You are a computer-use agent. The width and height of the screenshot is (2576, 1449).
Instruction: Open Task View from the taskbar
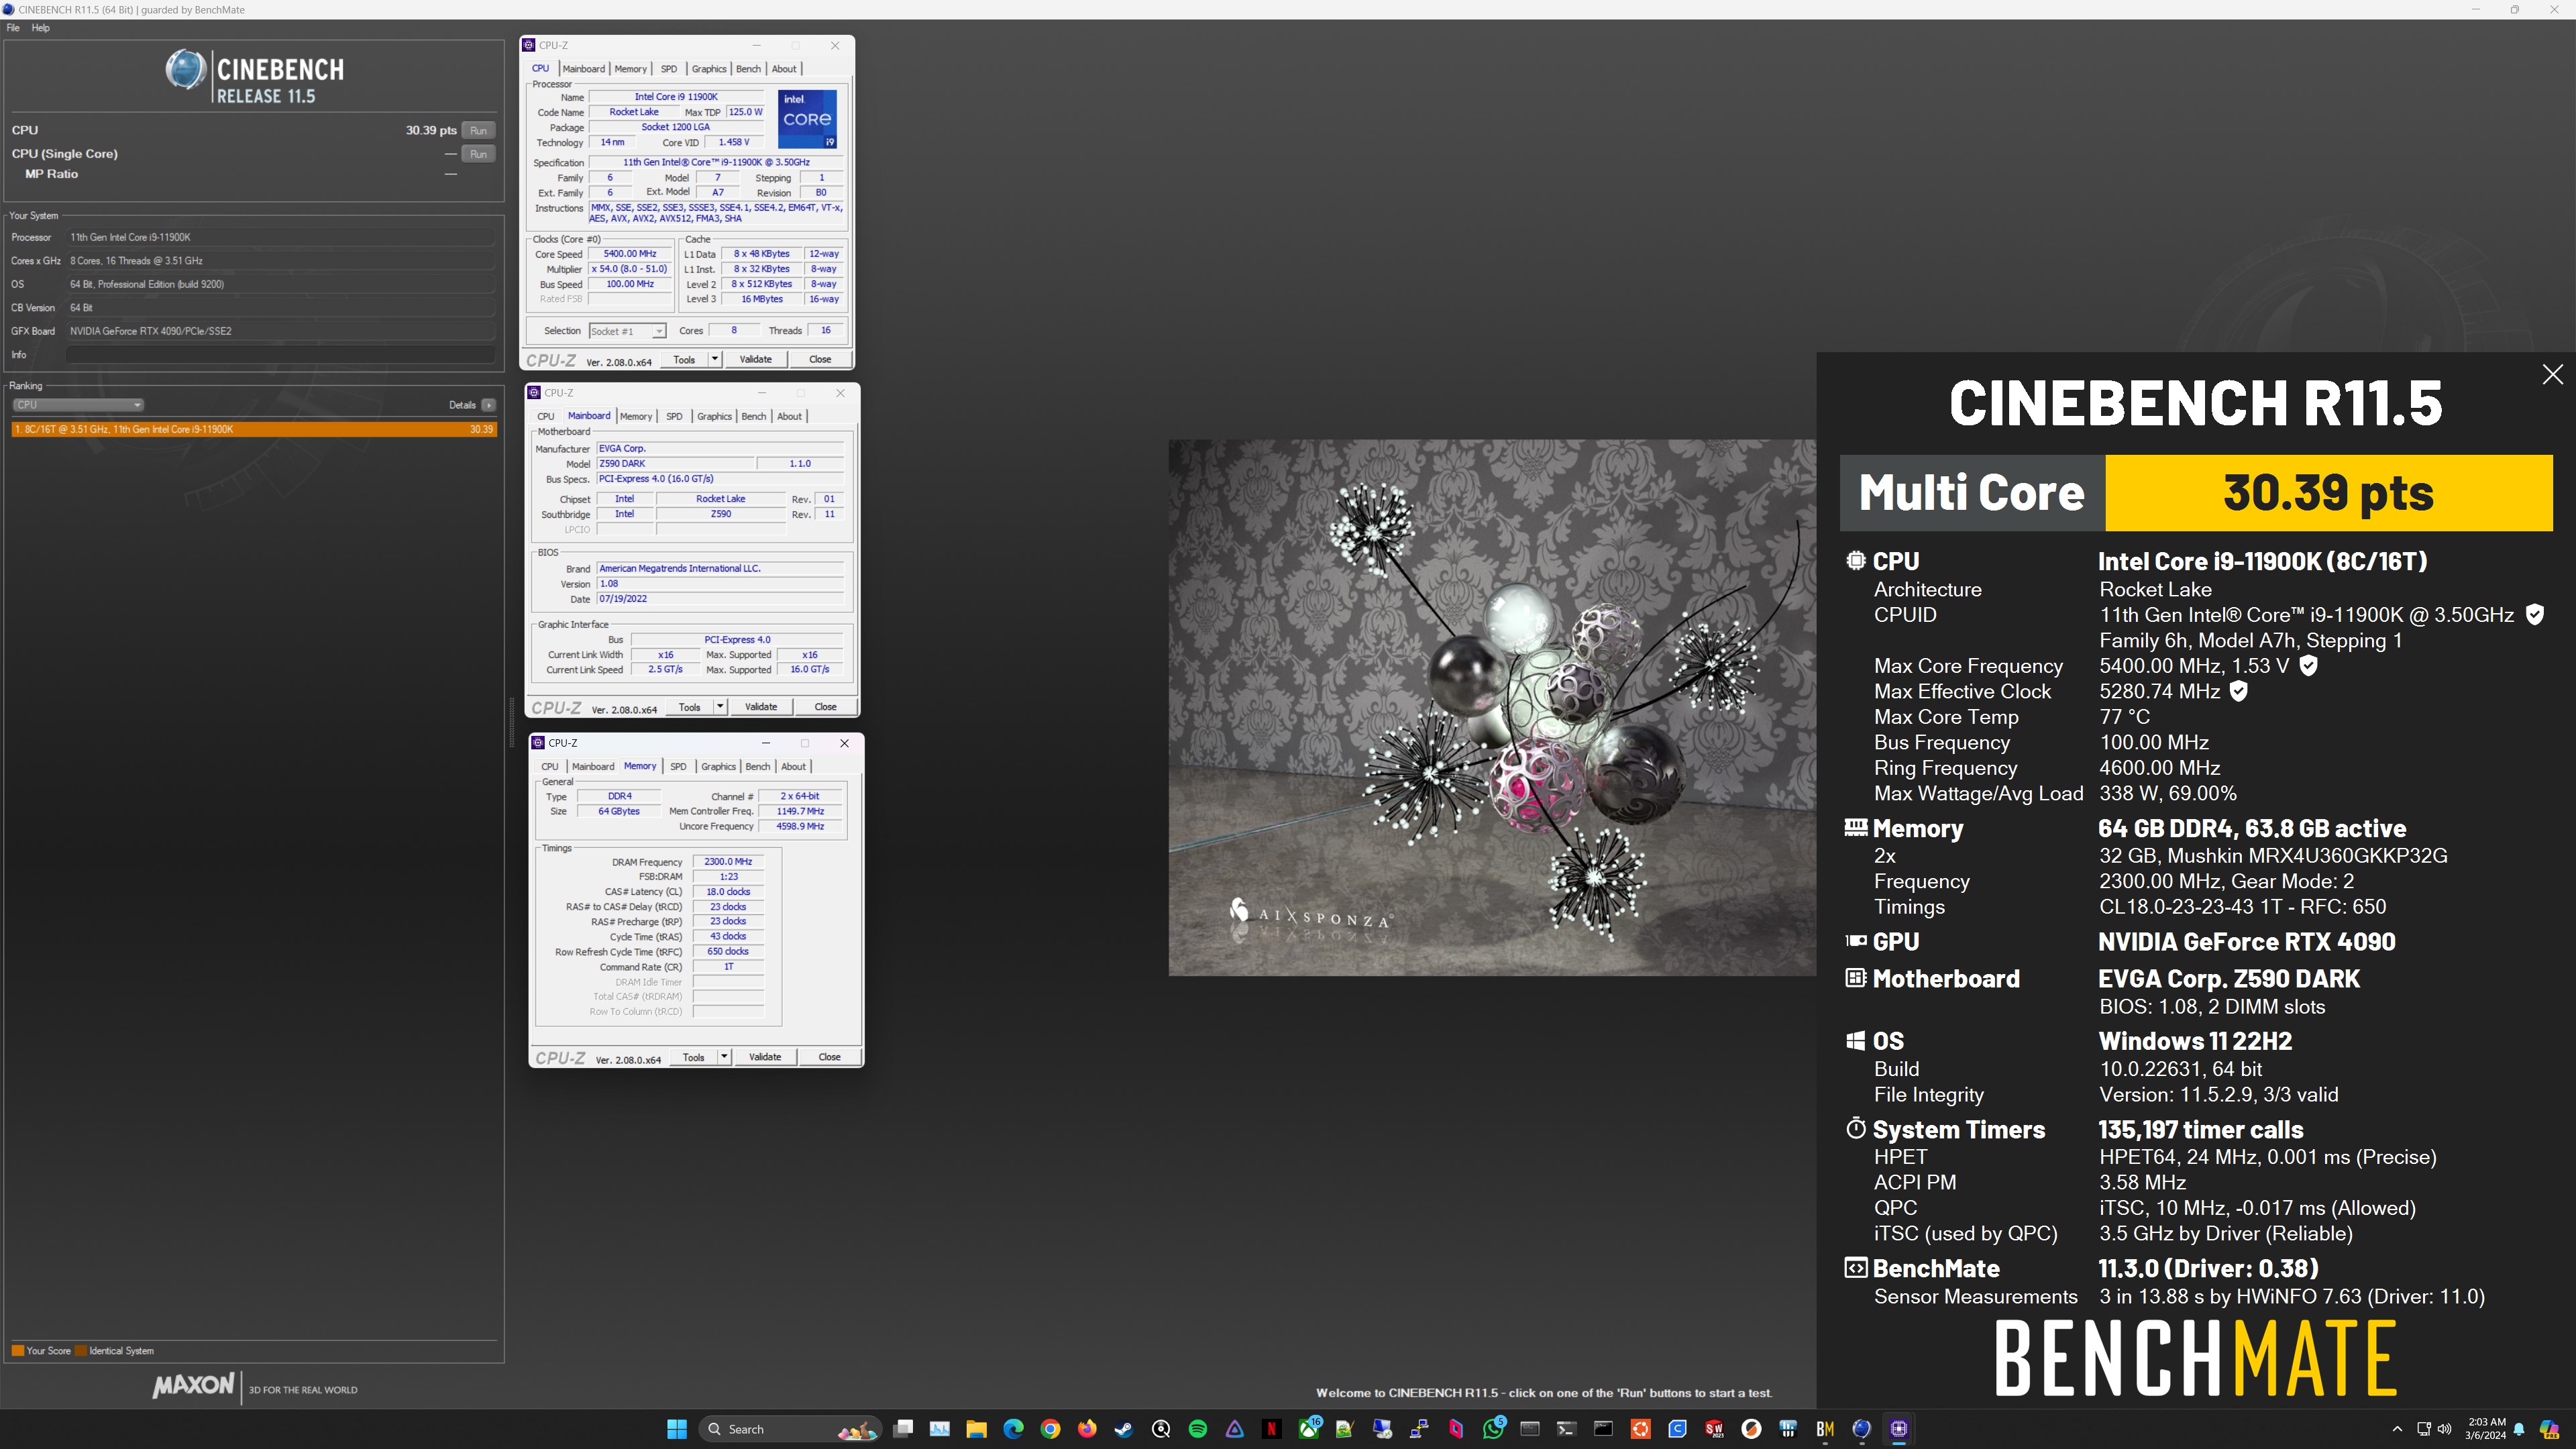pyautogui.click(x=903, y=1429)
